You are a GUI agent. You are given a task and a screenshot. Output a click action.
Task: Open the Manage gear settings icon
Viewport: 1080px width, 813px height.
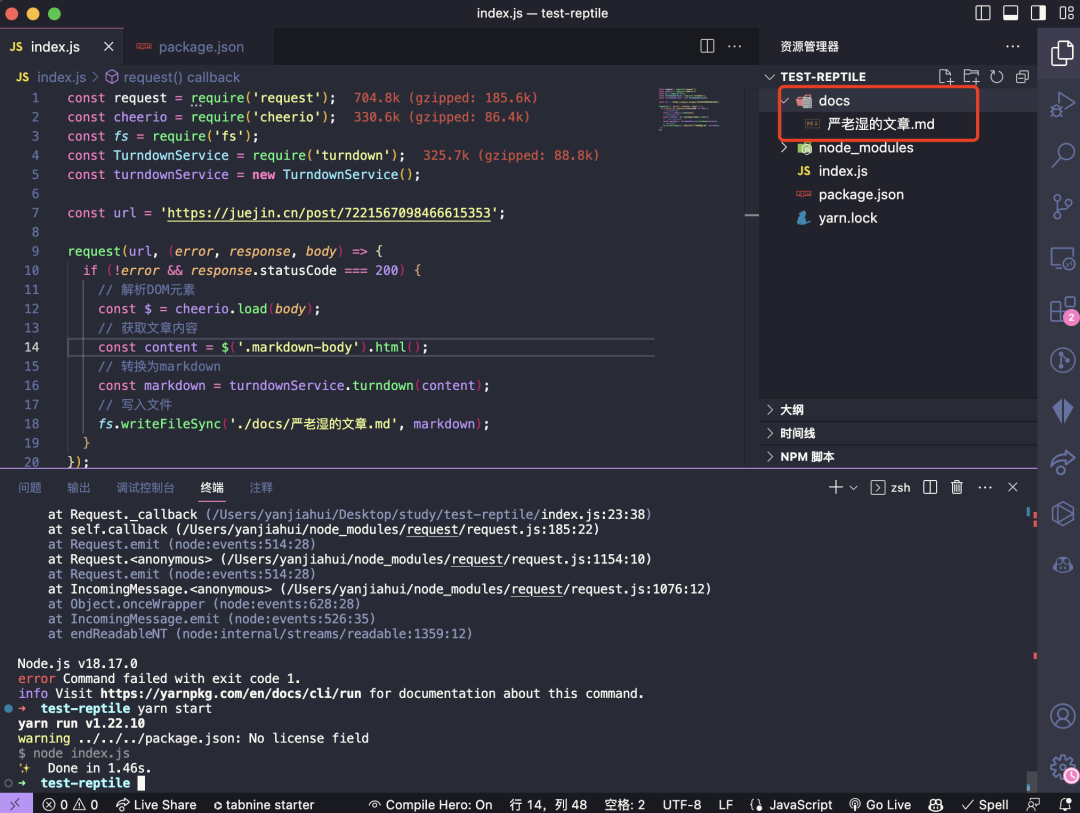tap(1061, 766)
